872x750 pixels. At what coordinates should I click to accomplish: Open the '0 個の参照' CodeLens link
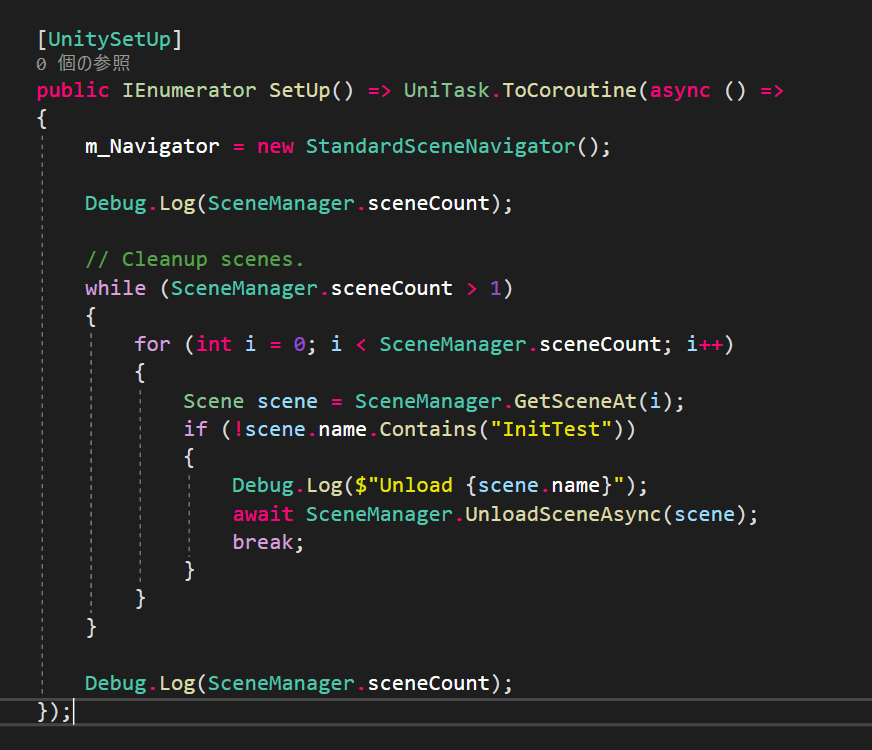point(83,63)
